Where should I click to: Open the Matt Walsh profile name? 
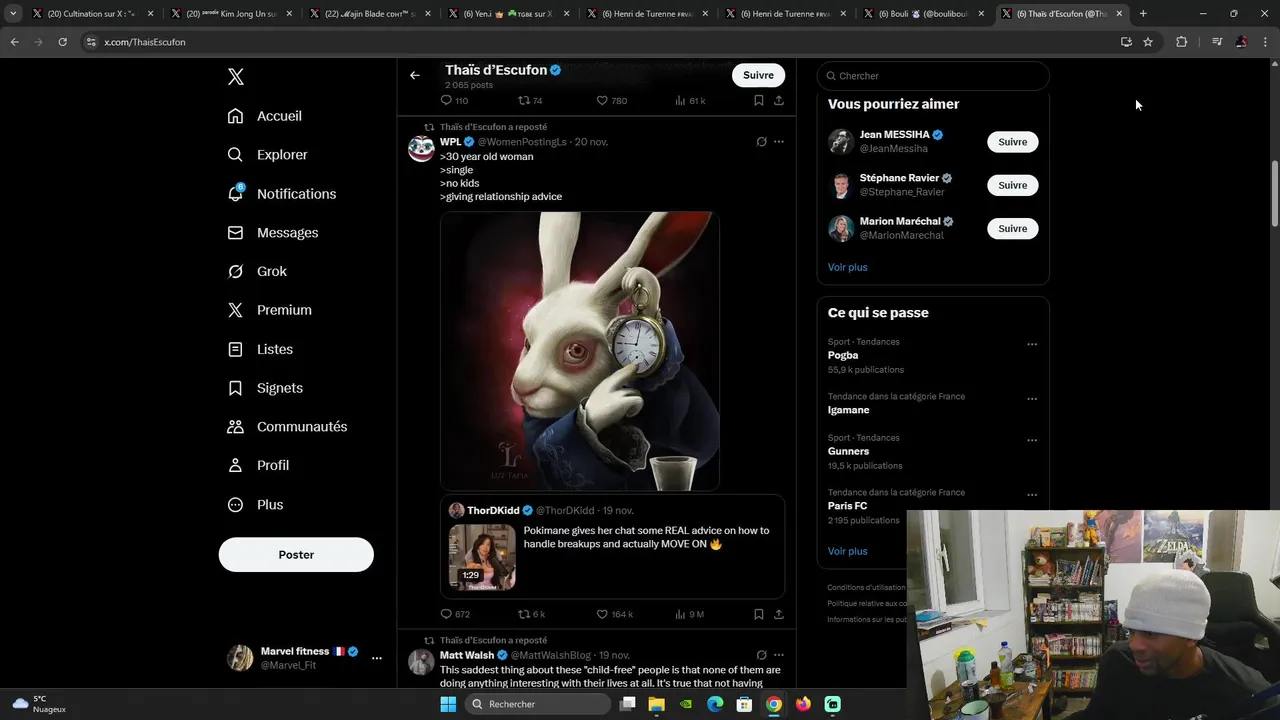(x=467, y=655)
